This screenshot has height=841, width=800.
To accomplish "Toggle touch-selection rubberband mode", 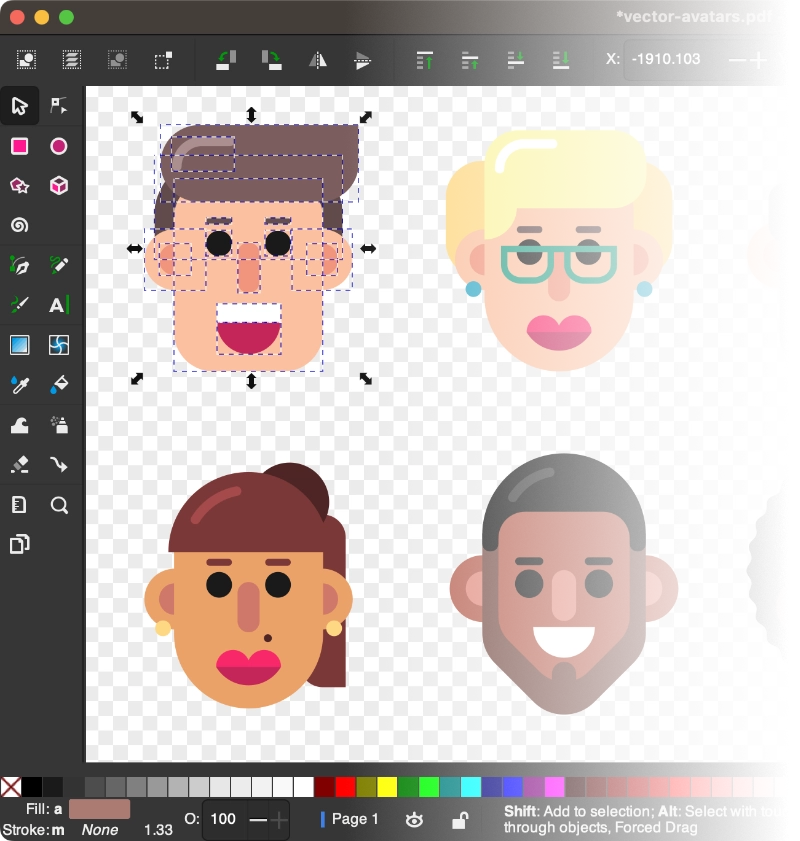I will click(x=164, y=60).
